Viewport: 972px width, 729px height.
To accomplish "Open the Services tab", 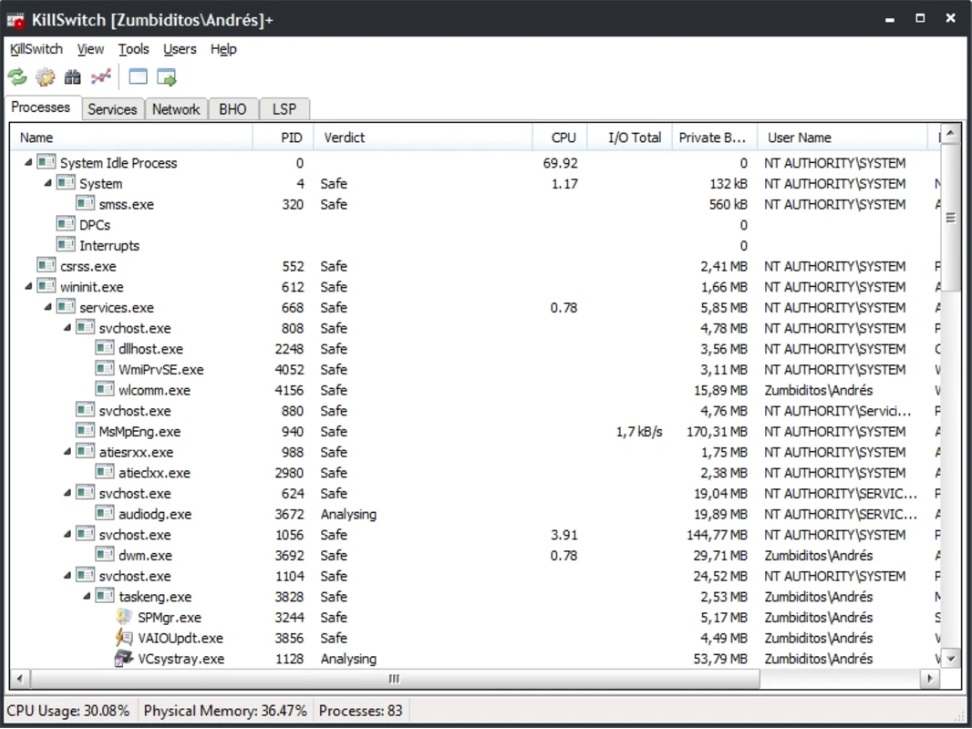I will [x=112, y=110].
